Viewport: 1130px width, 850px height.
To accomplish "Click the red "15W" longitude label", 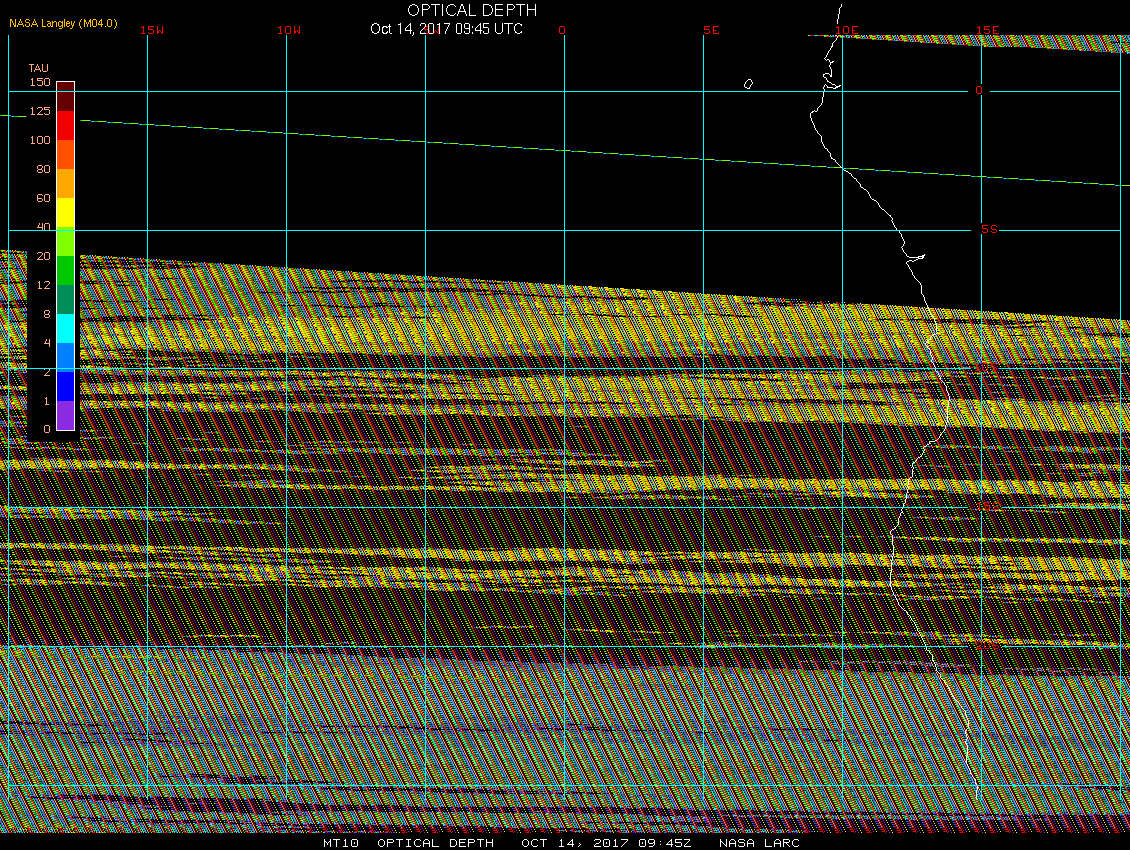I will click(x=152, y=30).
